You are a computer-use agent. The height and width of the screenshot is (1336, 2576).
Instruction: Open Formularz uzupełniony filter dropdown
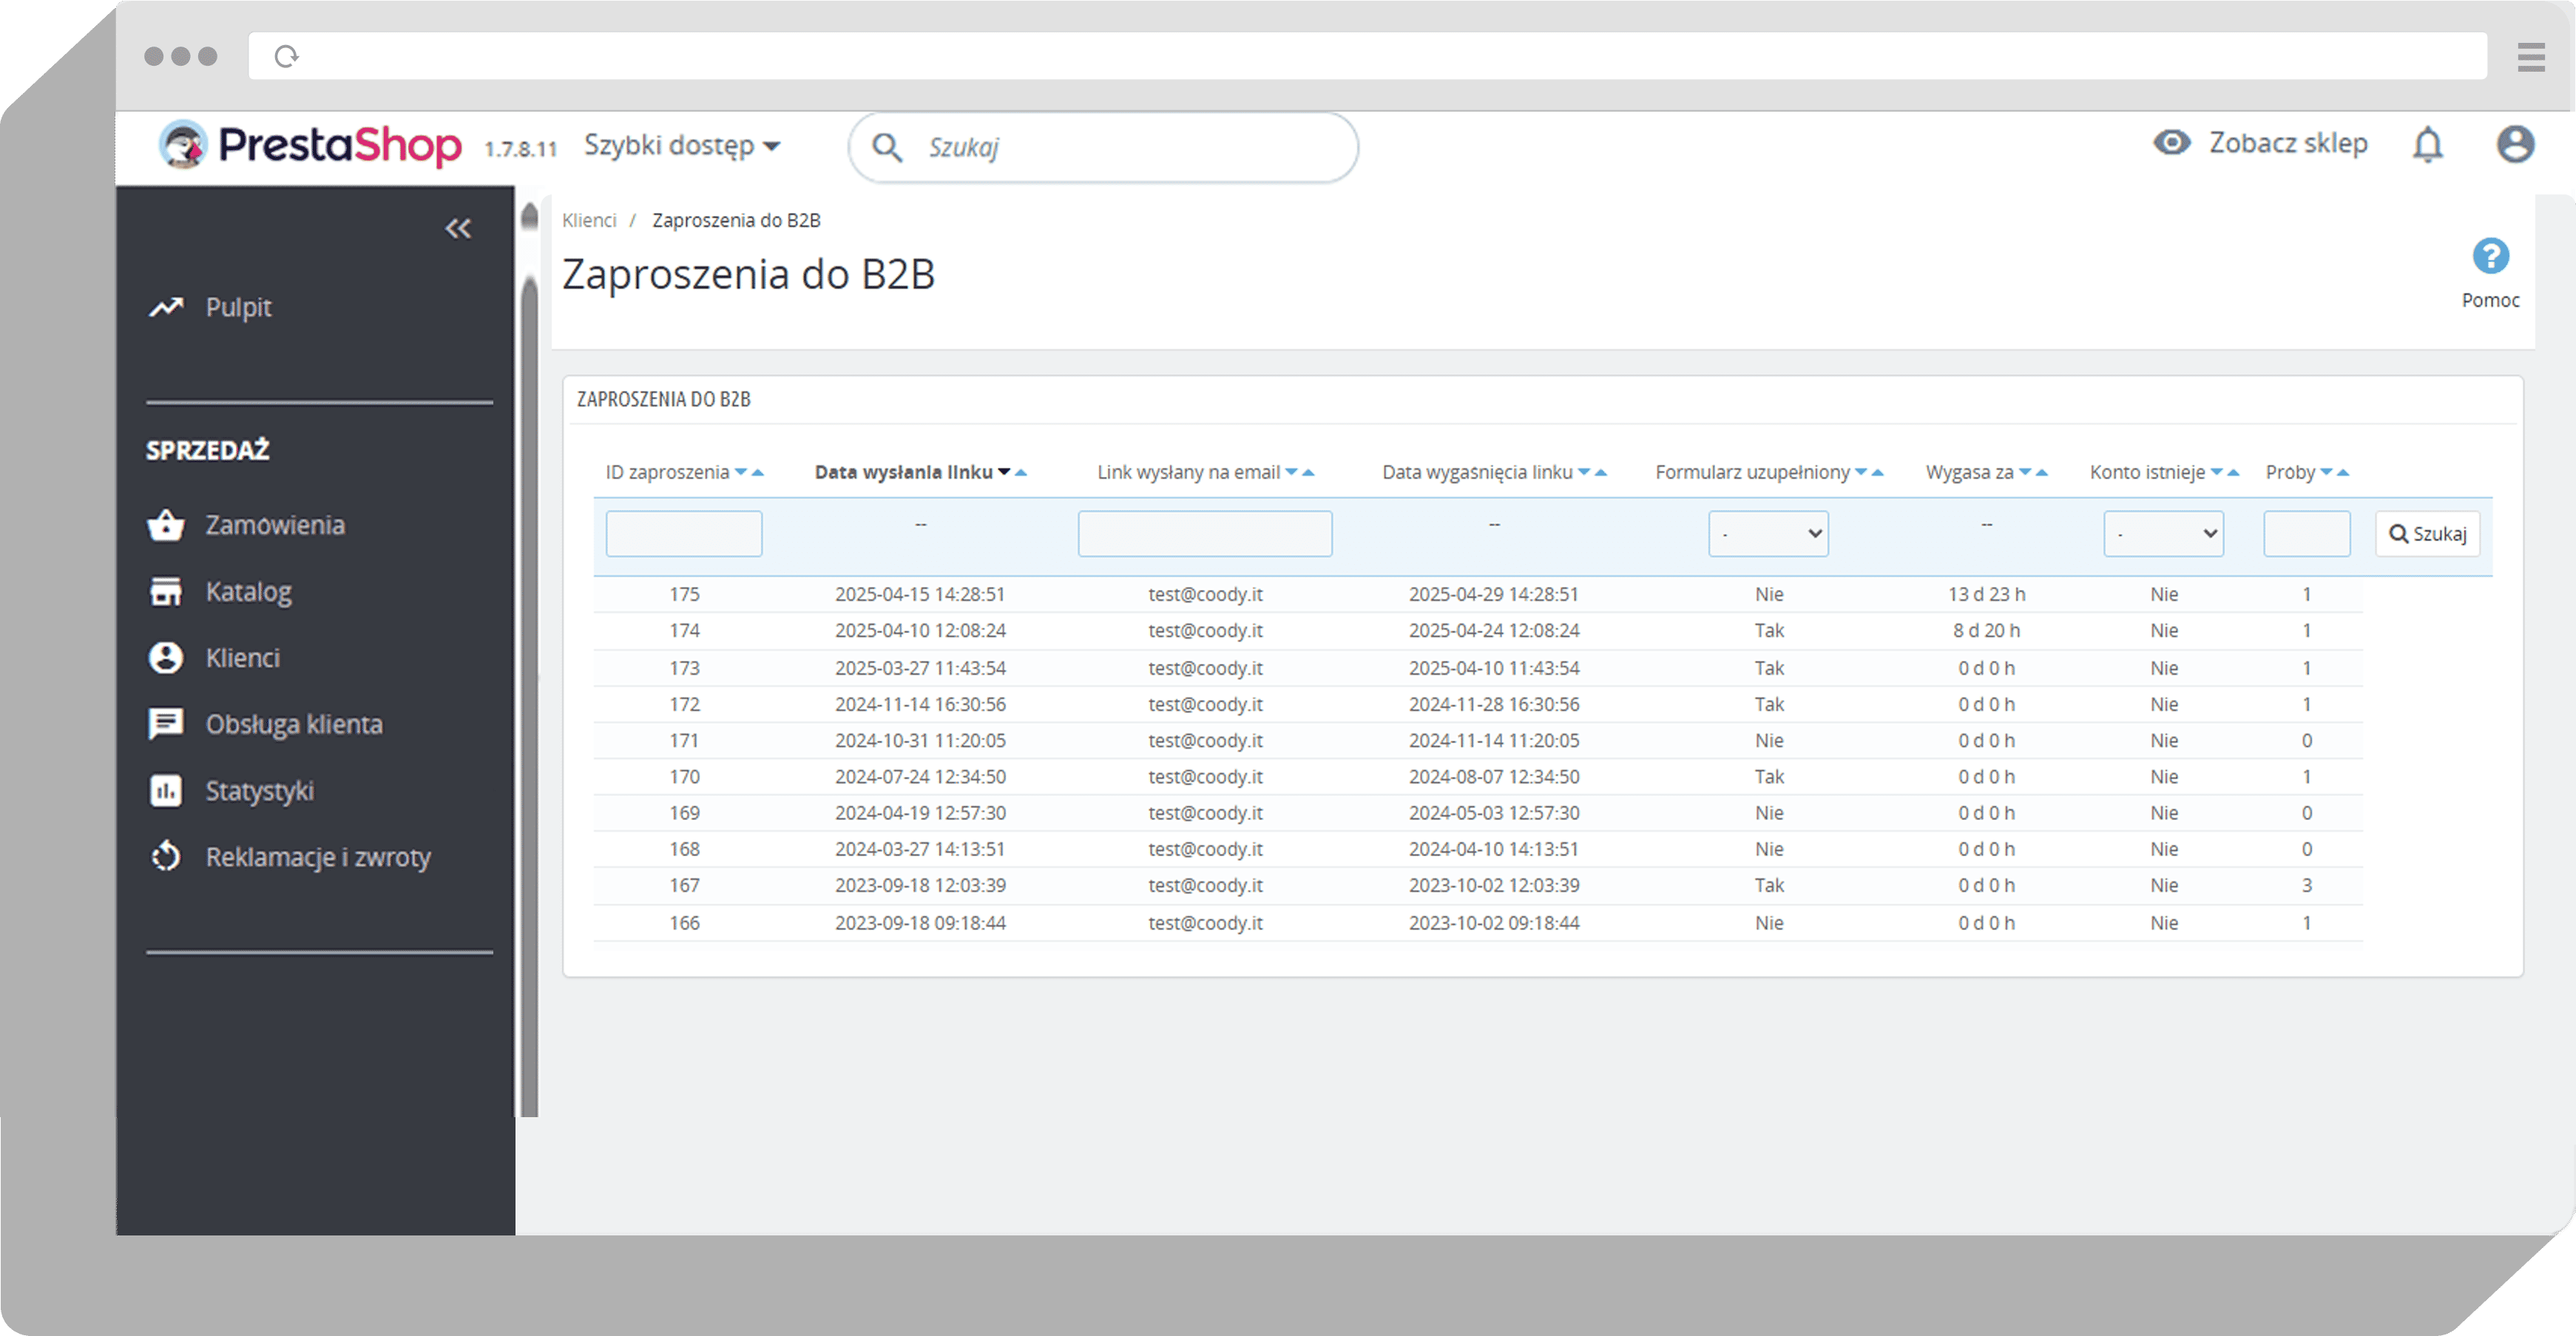(x=1767, y=534)
